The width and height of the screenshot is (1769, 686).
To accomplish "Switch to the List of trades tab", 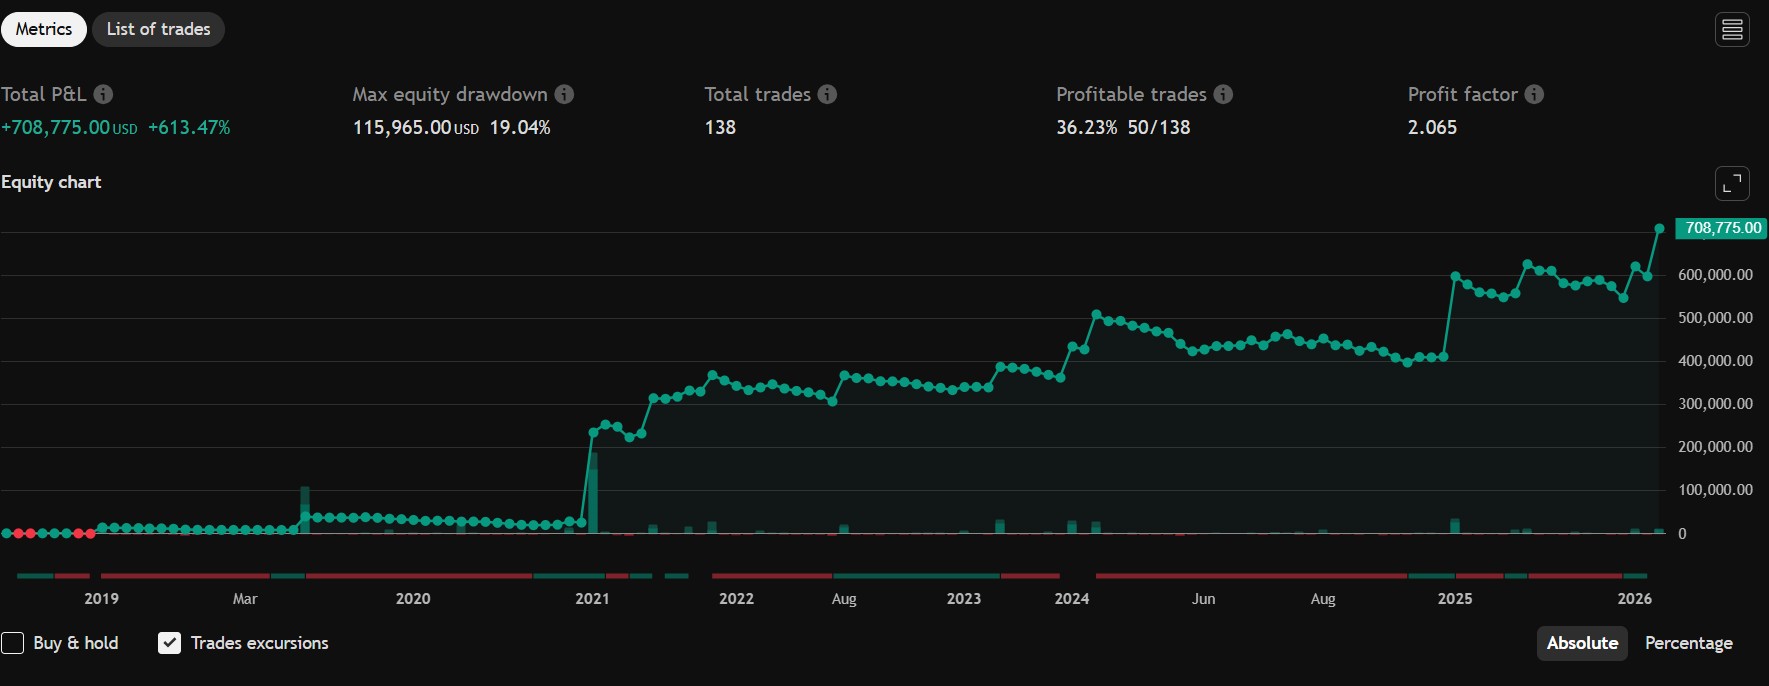I will click(x=158, y=29).
